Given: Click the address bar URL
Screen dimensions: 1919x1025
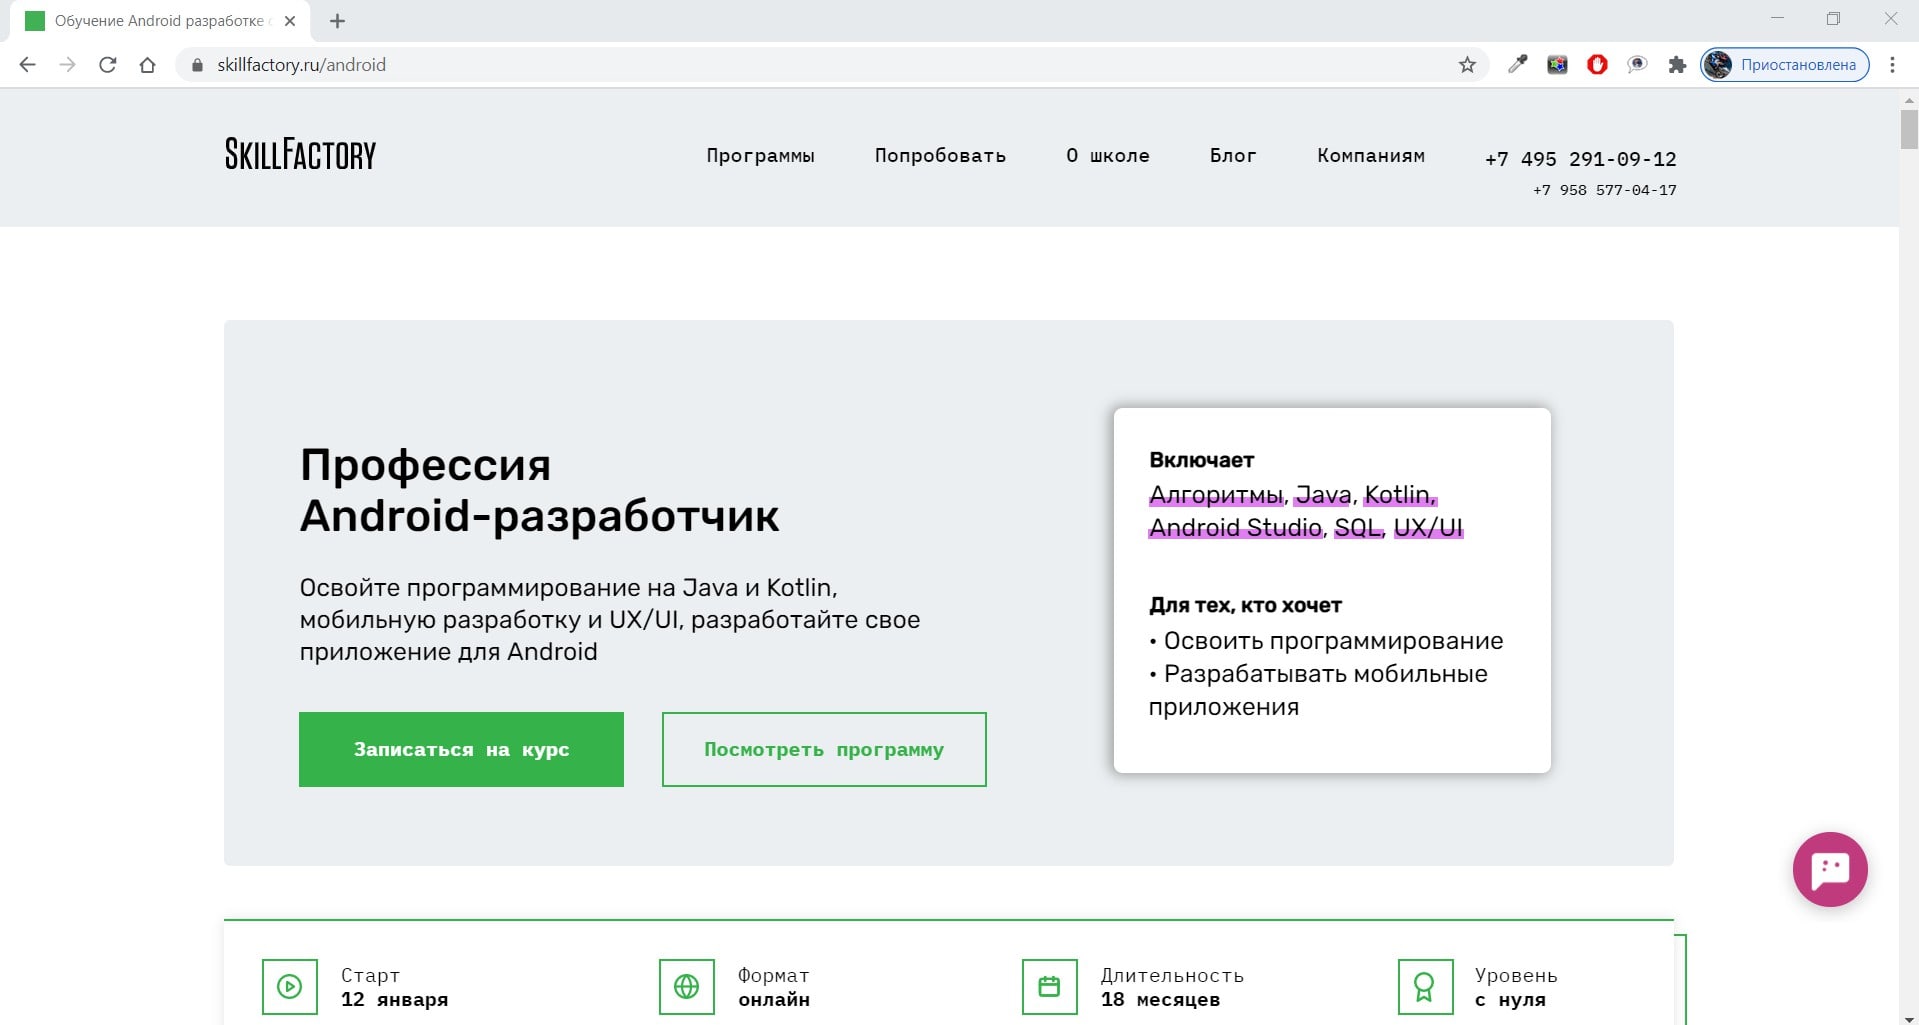Looking at the screenshot, I should [x=301, y=65].
